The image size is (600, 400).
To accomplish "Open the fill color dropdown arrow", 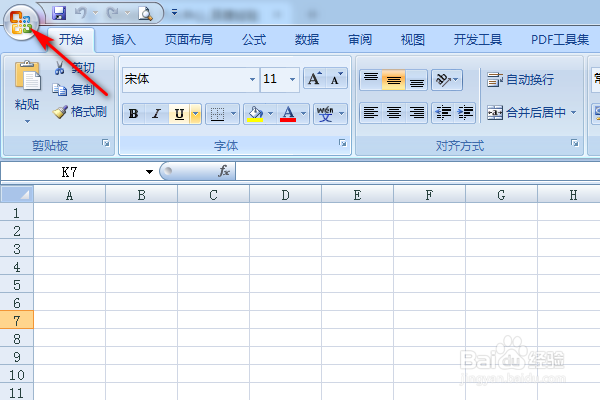I will [271, 114].
